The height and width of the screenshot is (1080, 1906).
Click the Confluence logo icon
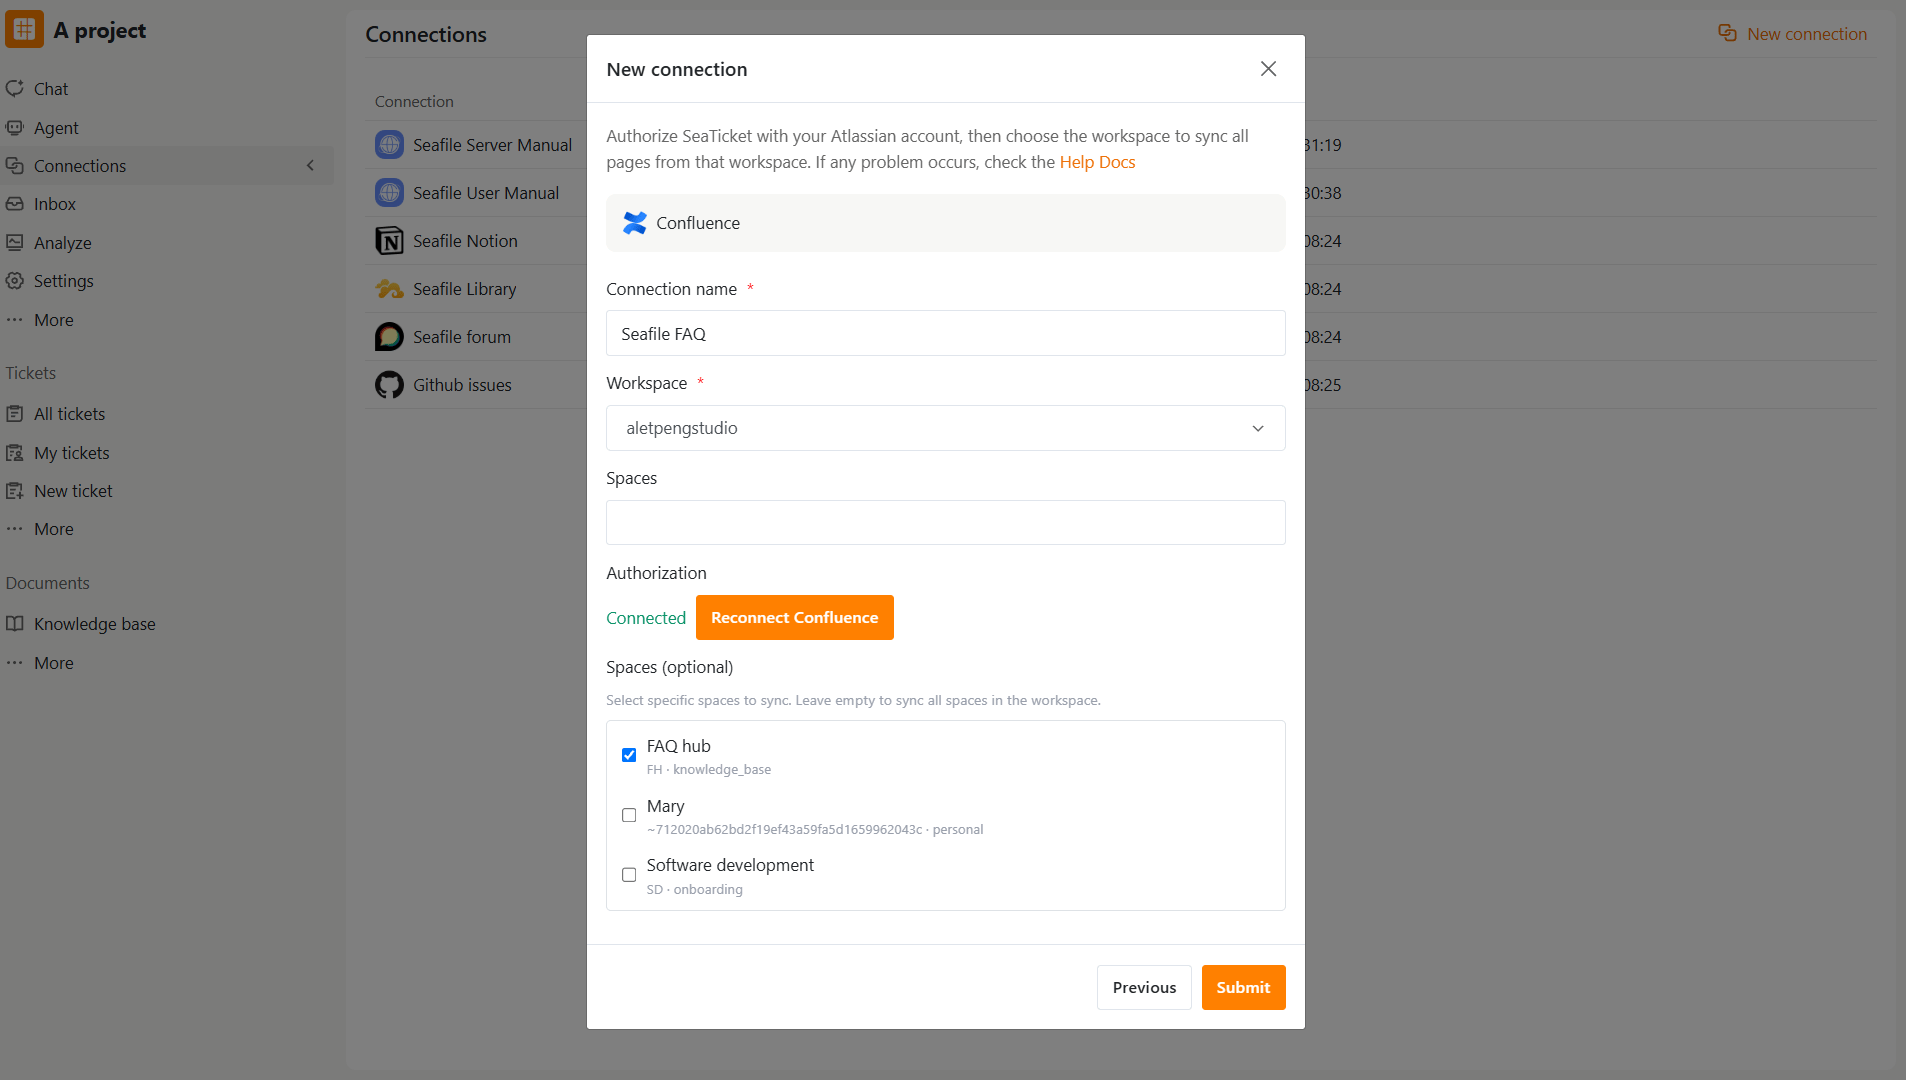pos(635,223)
